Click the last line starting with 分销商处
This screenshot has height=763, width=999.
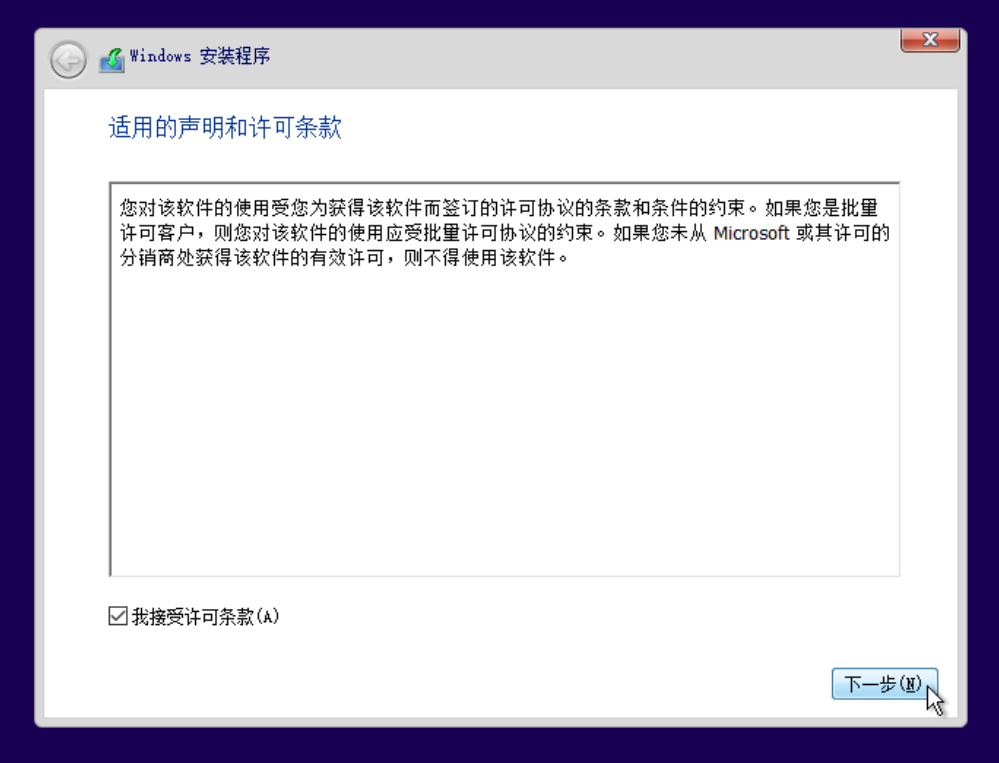(x=344, y=258)
